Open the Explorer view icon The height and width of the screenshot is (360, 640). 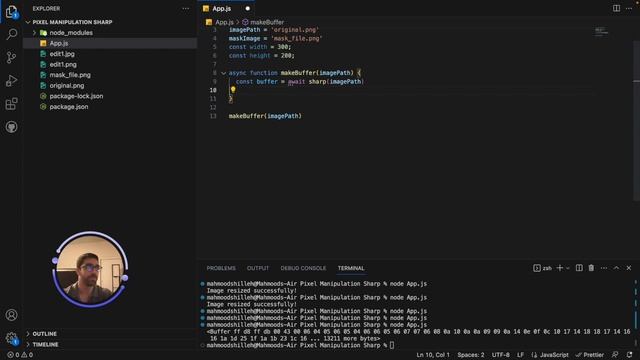pyautogui.click(x=11, y=12)
